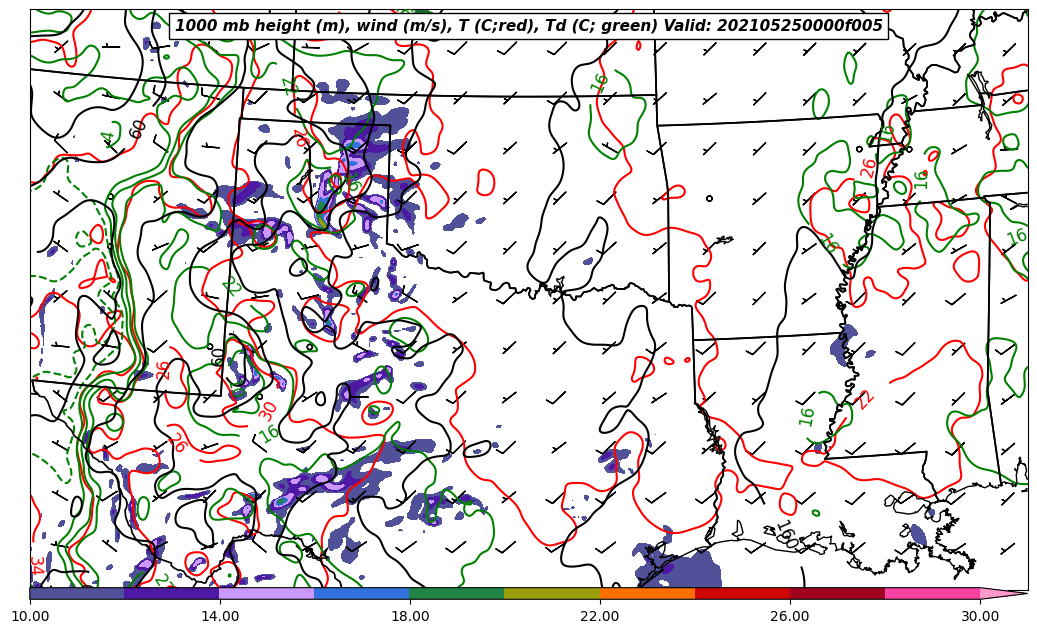Click the olive 20–22 colorbar segment
This screenshot has height=633, width=1037.
click(552, 594)
